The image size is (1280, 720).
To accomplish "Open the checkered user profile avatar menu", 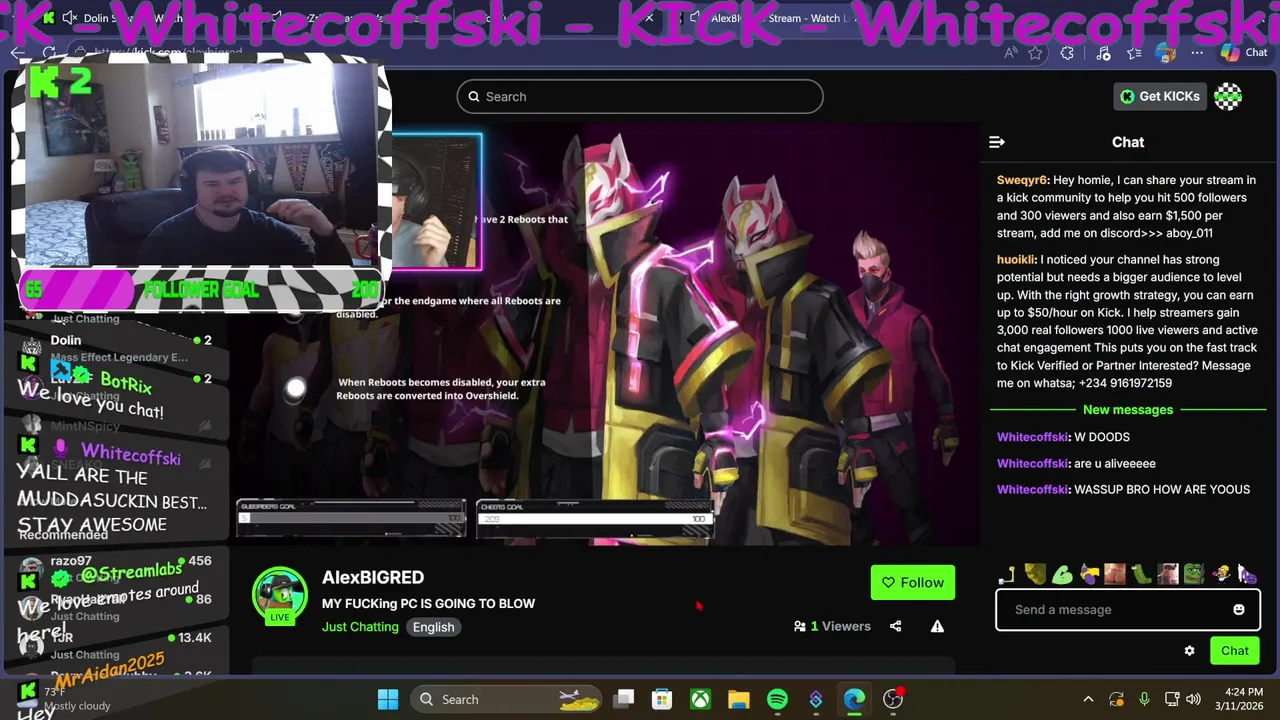I will click(1228, 96).
